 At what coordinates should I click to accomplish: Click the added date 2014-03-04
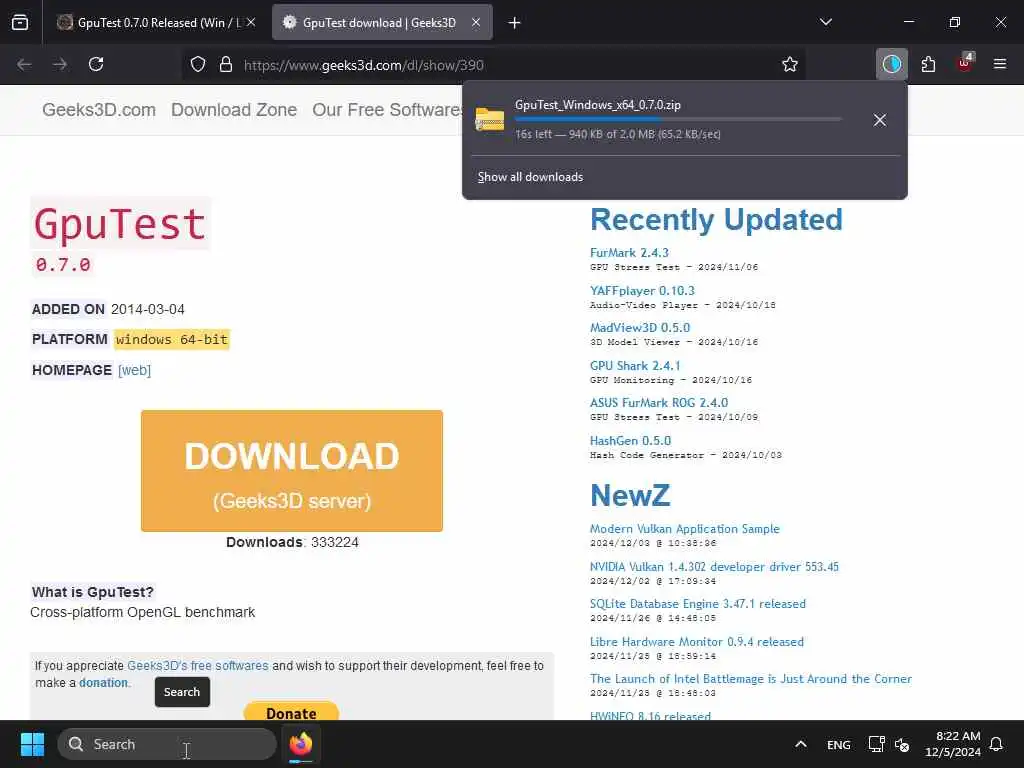(x=148, y=310)
